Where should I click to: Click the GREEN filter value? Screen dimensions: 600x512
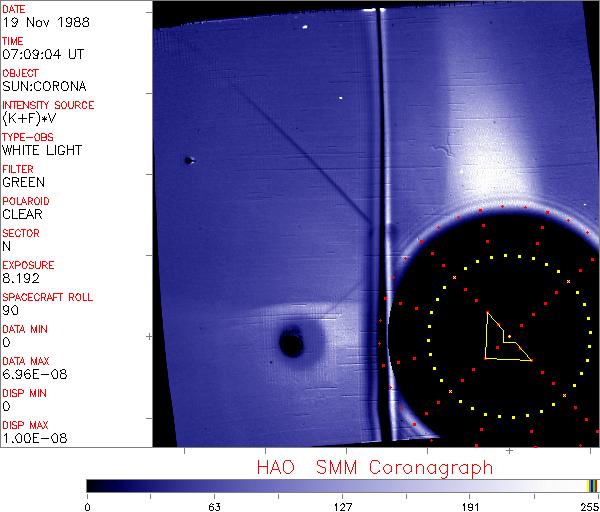[x=23, y=182]
